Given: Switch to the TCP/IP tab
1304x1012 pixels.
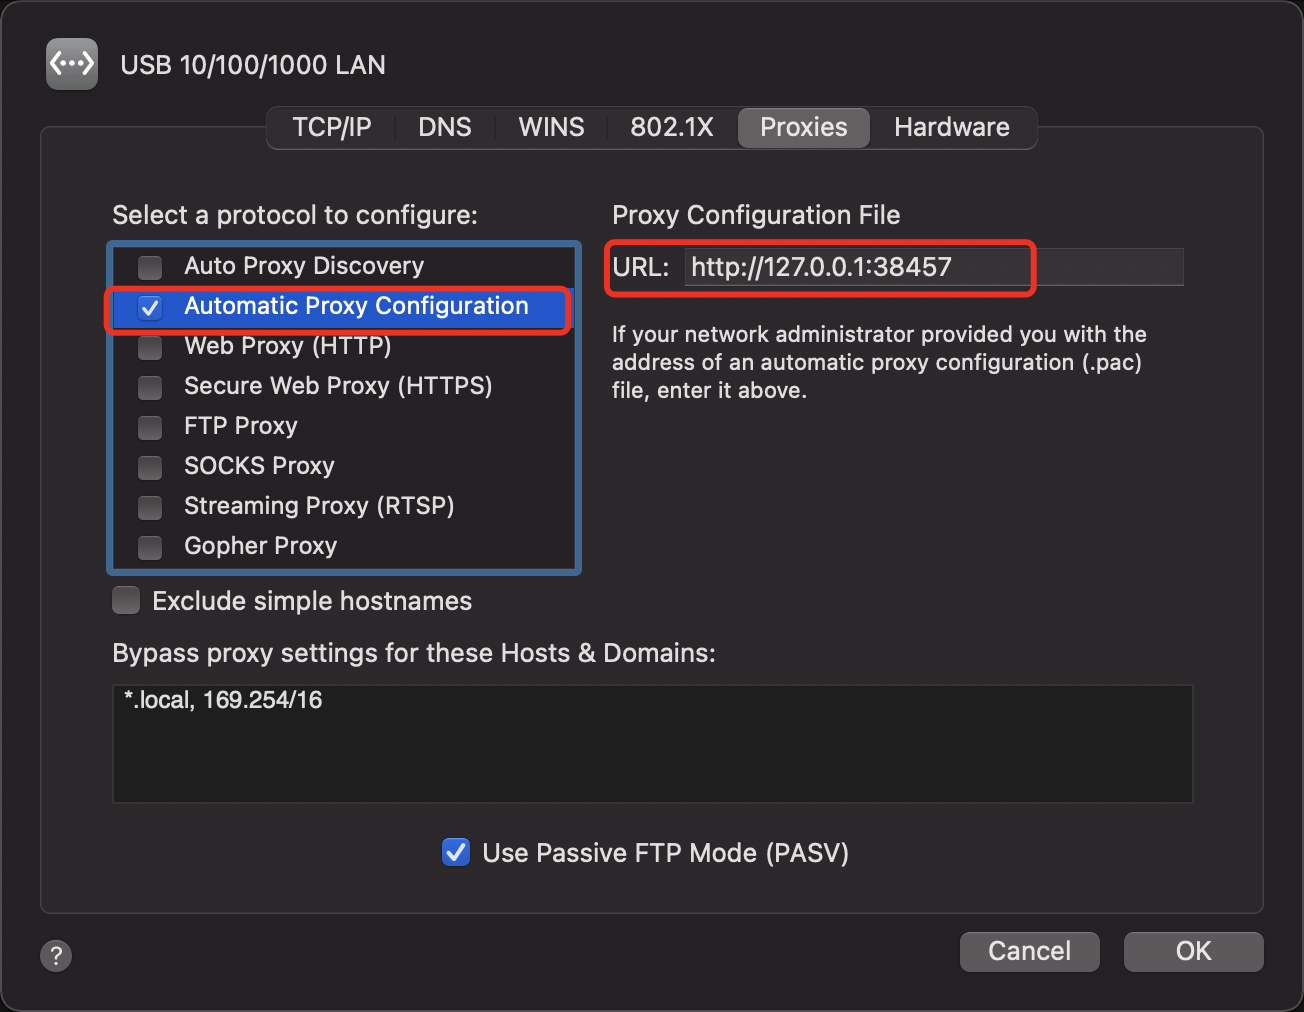Looking at the screenshot, I should (331, 128).
